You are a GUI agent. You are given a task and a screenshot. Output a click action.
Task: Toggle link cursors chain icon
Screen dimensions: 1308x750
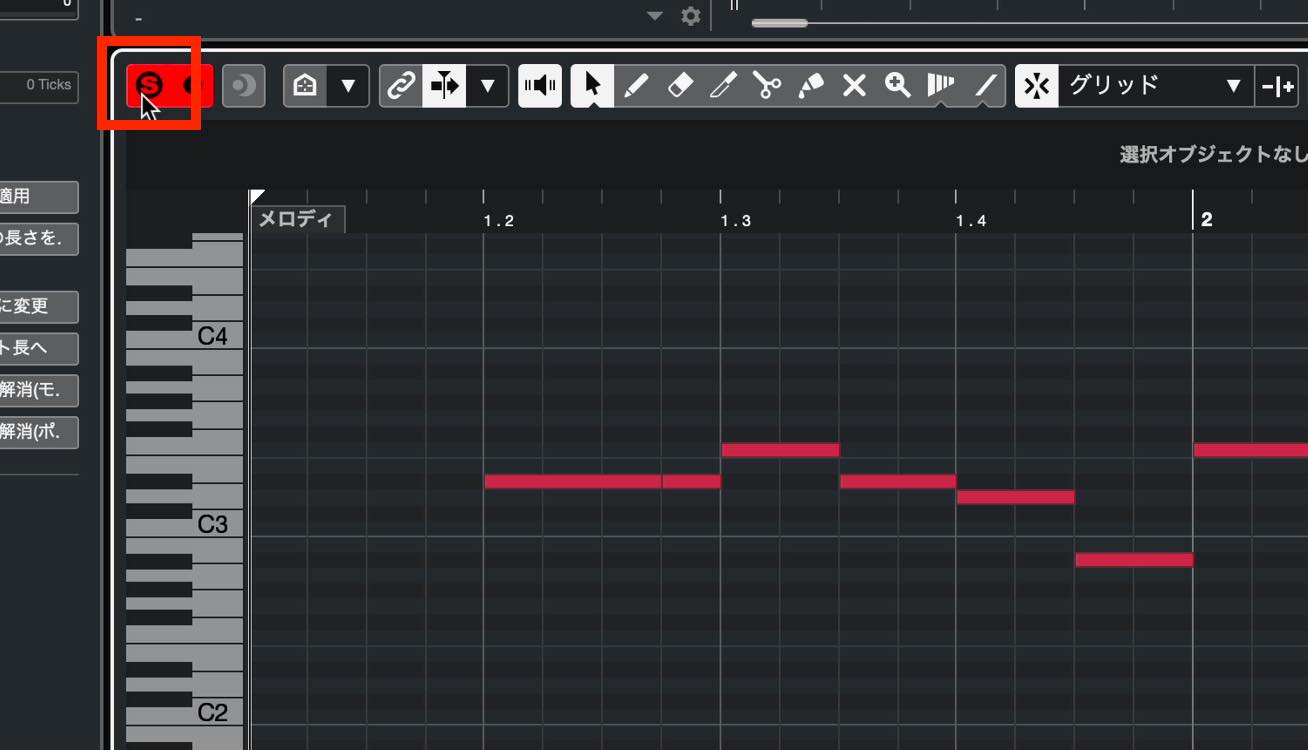pos(400,86)
